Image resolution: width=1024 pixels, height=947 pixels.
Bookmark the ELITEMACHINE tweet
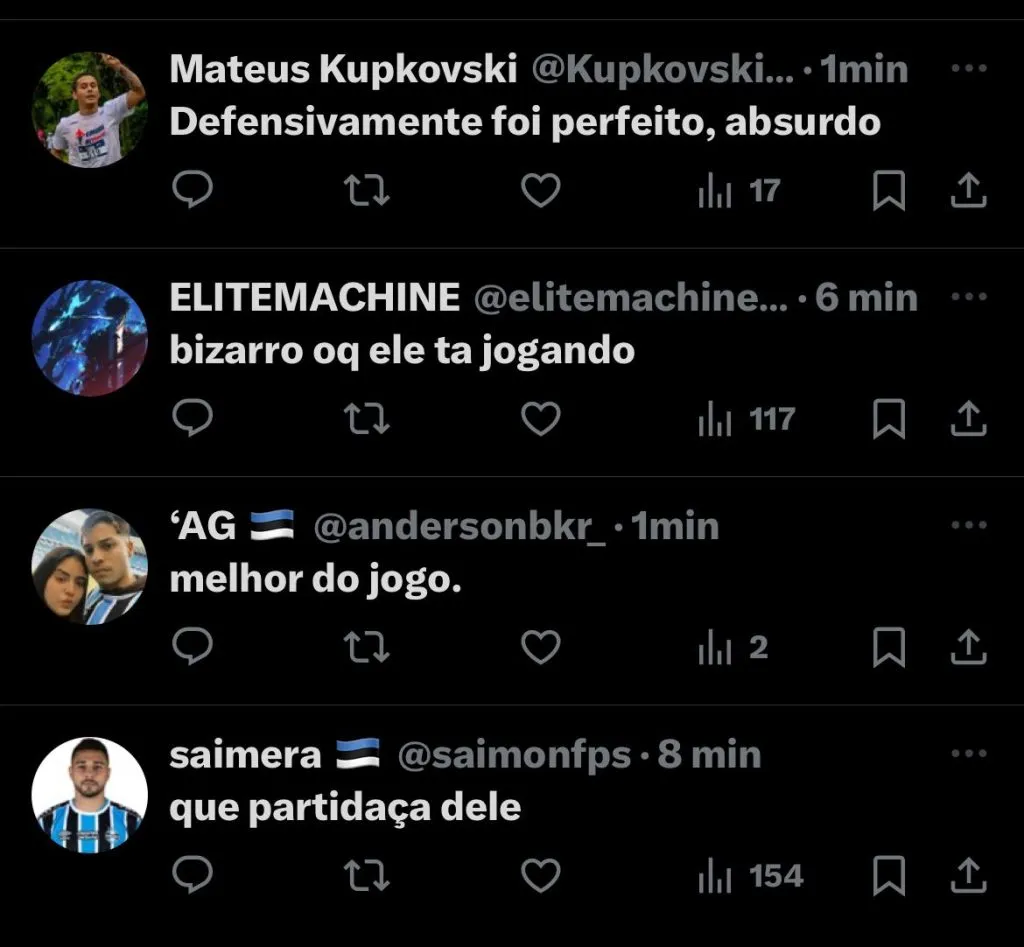[889, 419]
